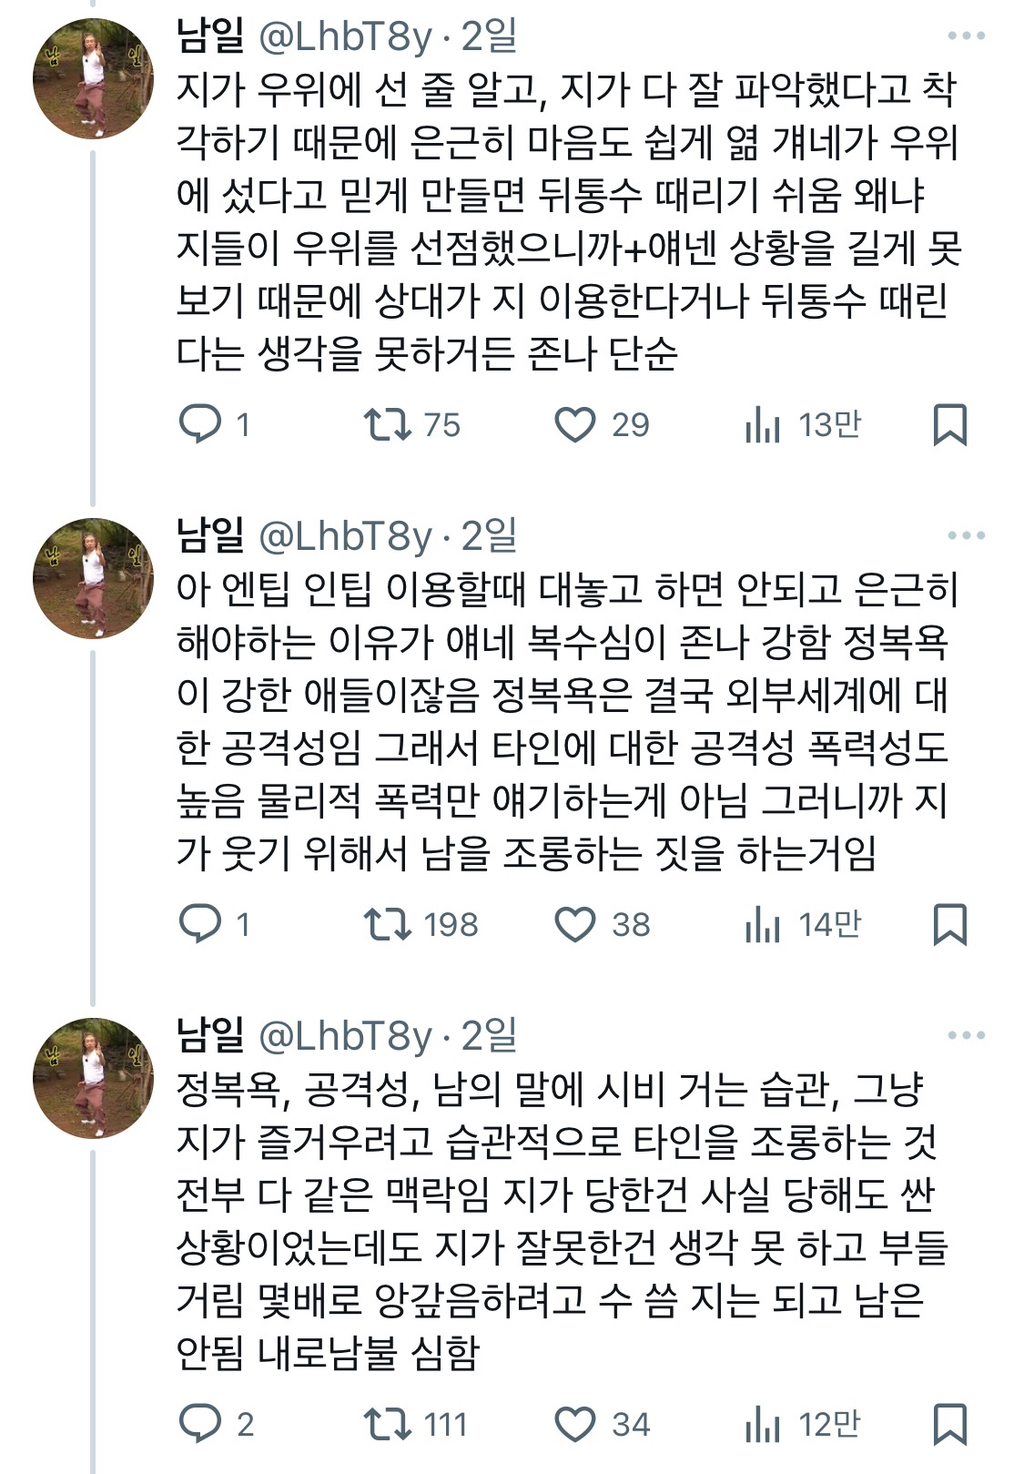Like the tweet with 34 likes
The height and width of the screenshot is (1474, 1024).
[575, 1423]
